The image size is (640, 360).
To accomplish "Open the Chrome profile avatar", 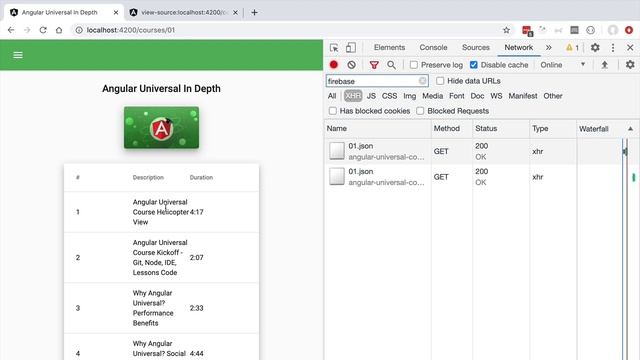I will [613, 30].
